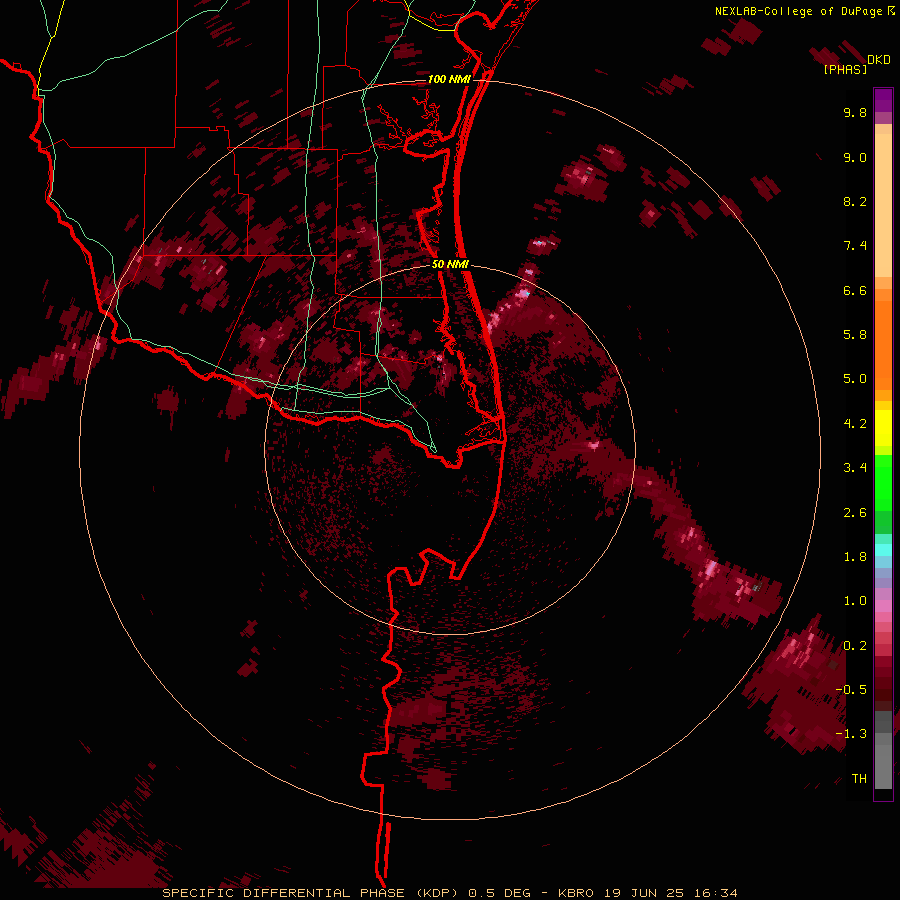Select the 1.8 color scale value
Image resolution: width=900 pixels, height=900 pixels.
[855, 557]
